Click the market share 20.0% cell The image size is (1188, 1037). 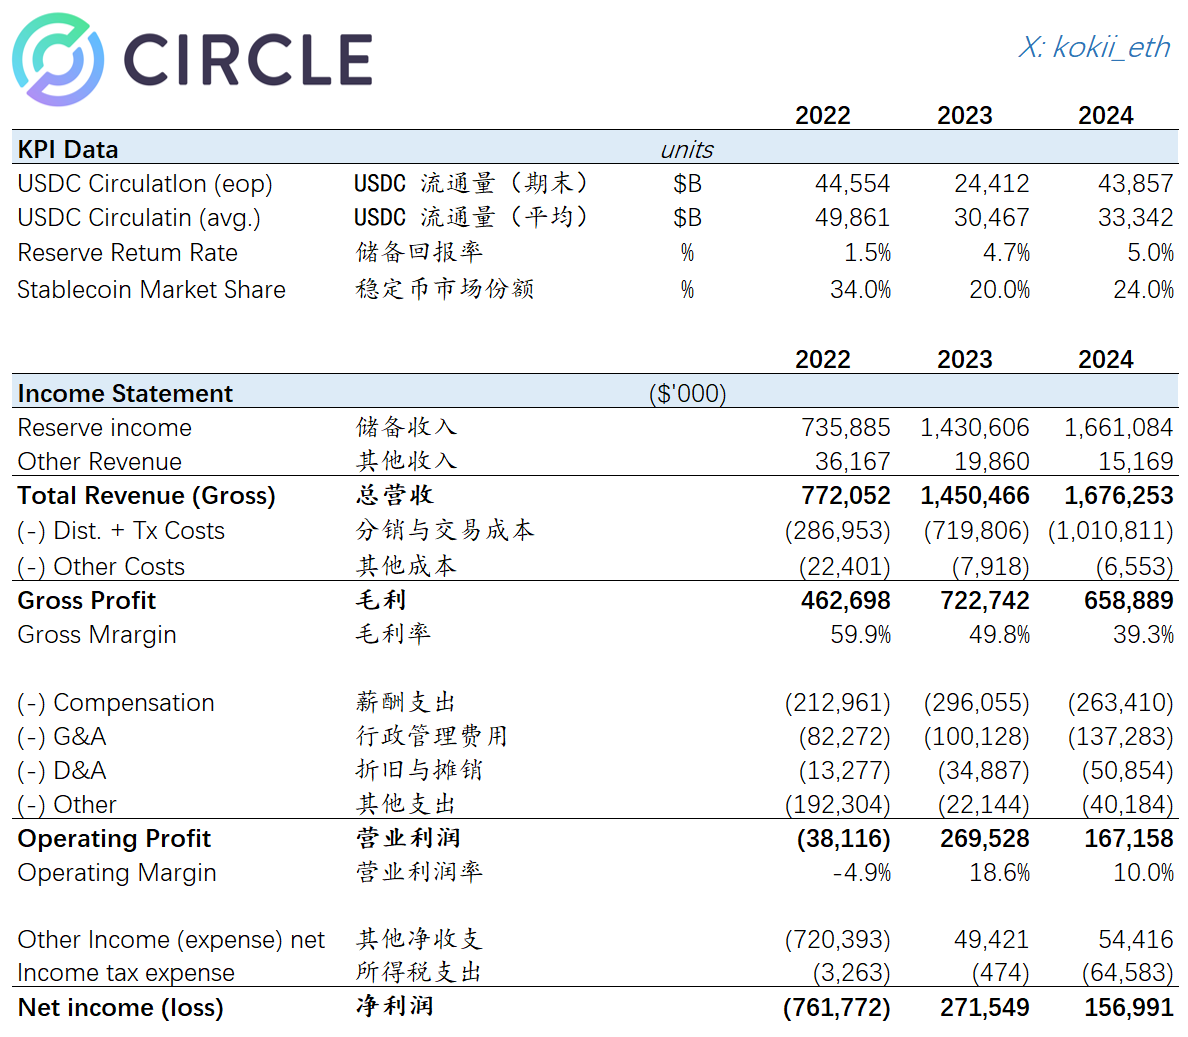[x=999, y=289]
